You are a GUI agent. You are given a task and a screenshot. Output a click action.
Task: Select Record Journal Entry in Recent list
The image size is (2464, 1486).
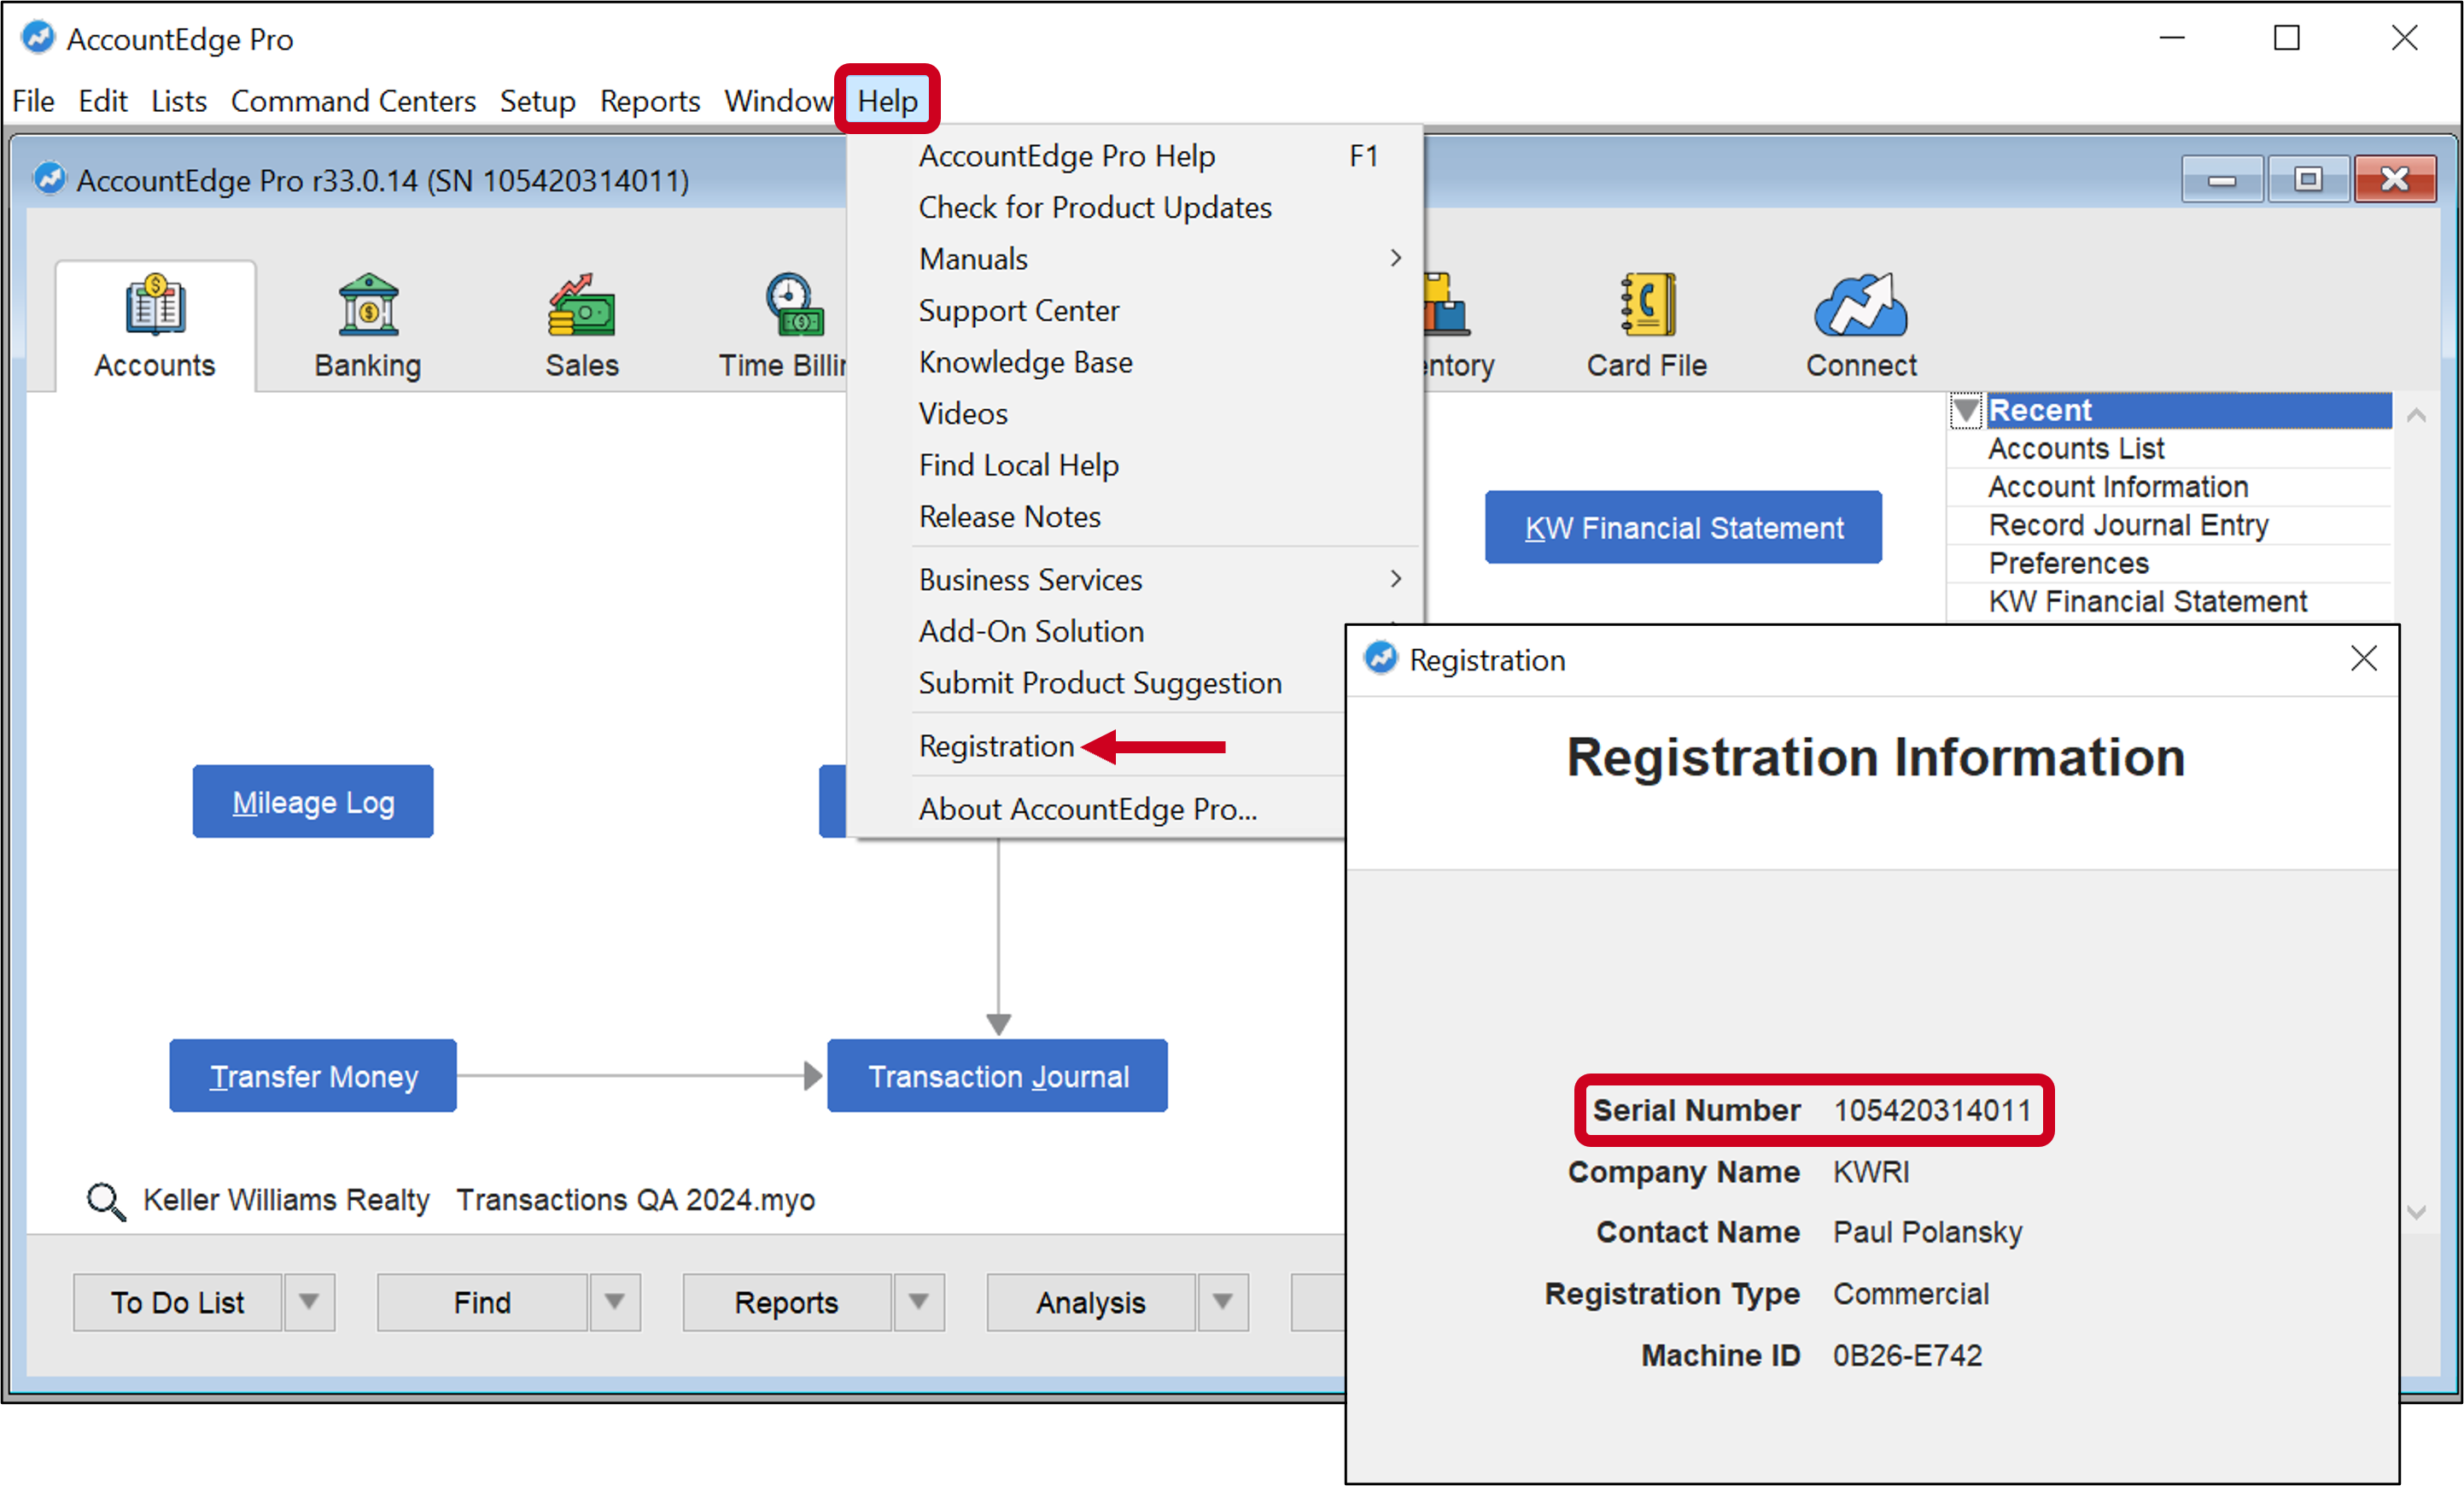[2128, 525]
